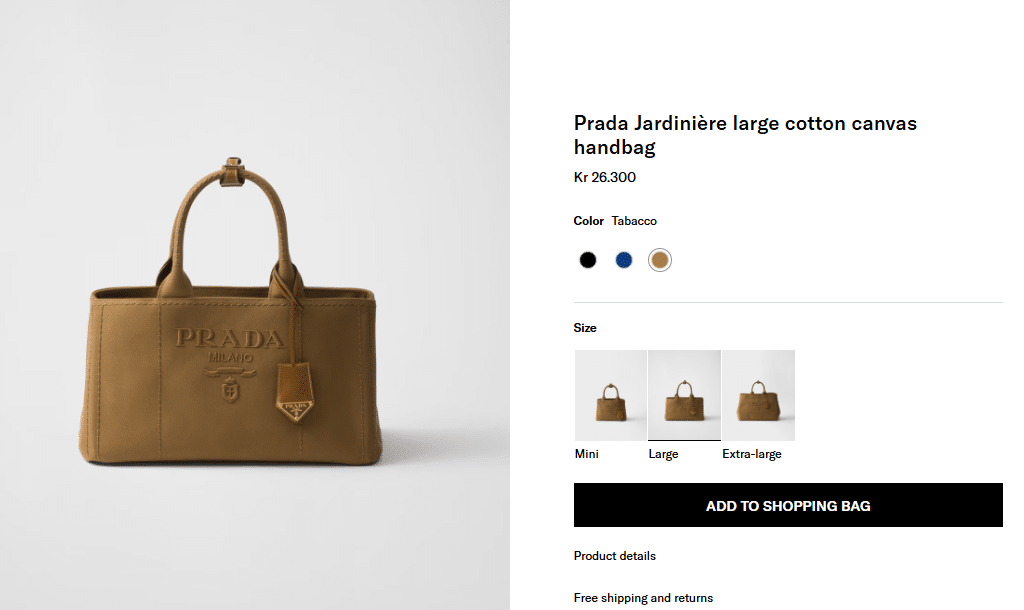Add the handbag to shopping bag
Image resolution: width=1024 pixels, height=610 pixels.
pyautogui.click(x=788, y=506)
